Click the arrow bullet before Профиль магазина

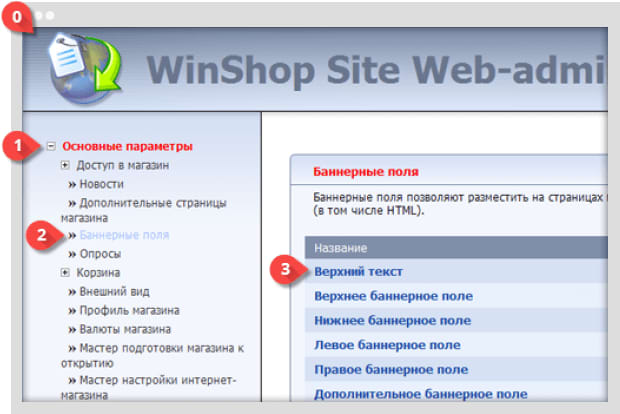72,311
